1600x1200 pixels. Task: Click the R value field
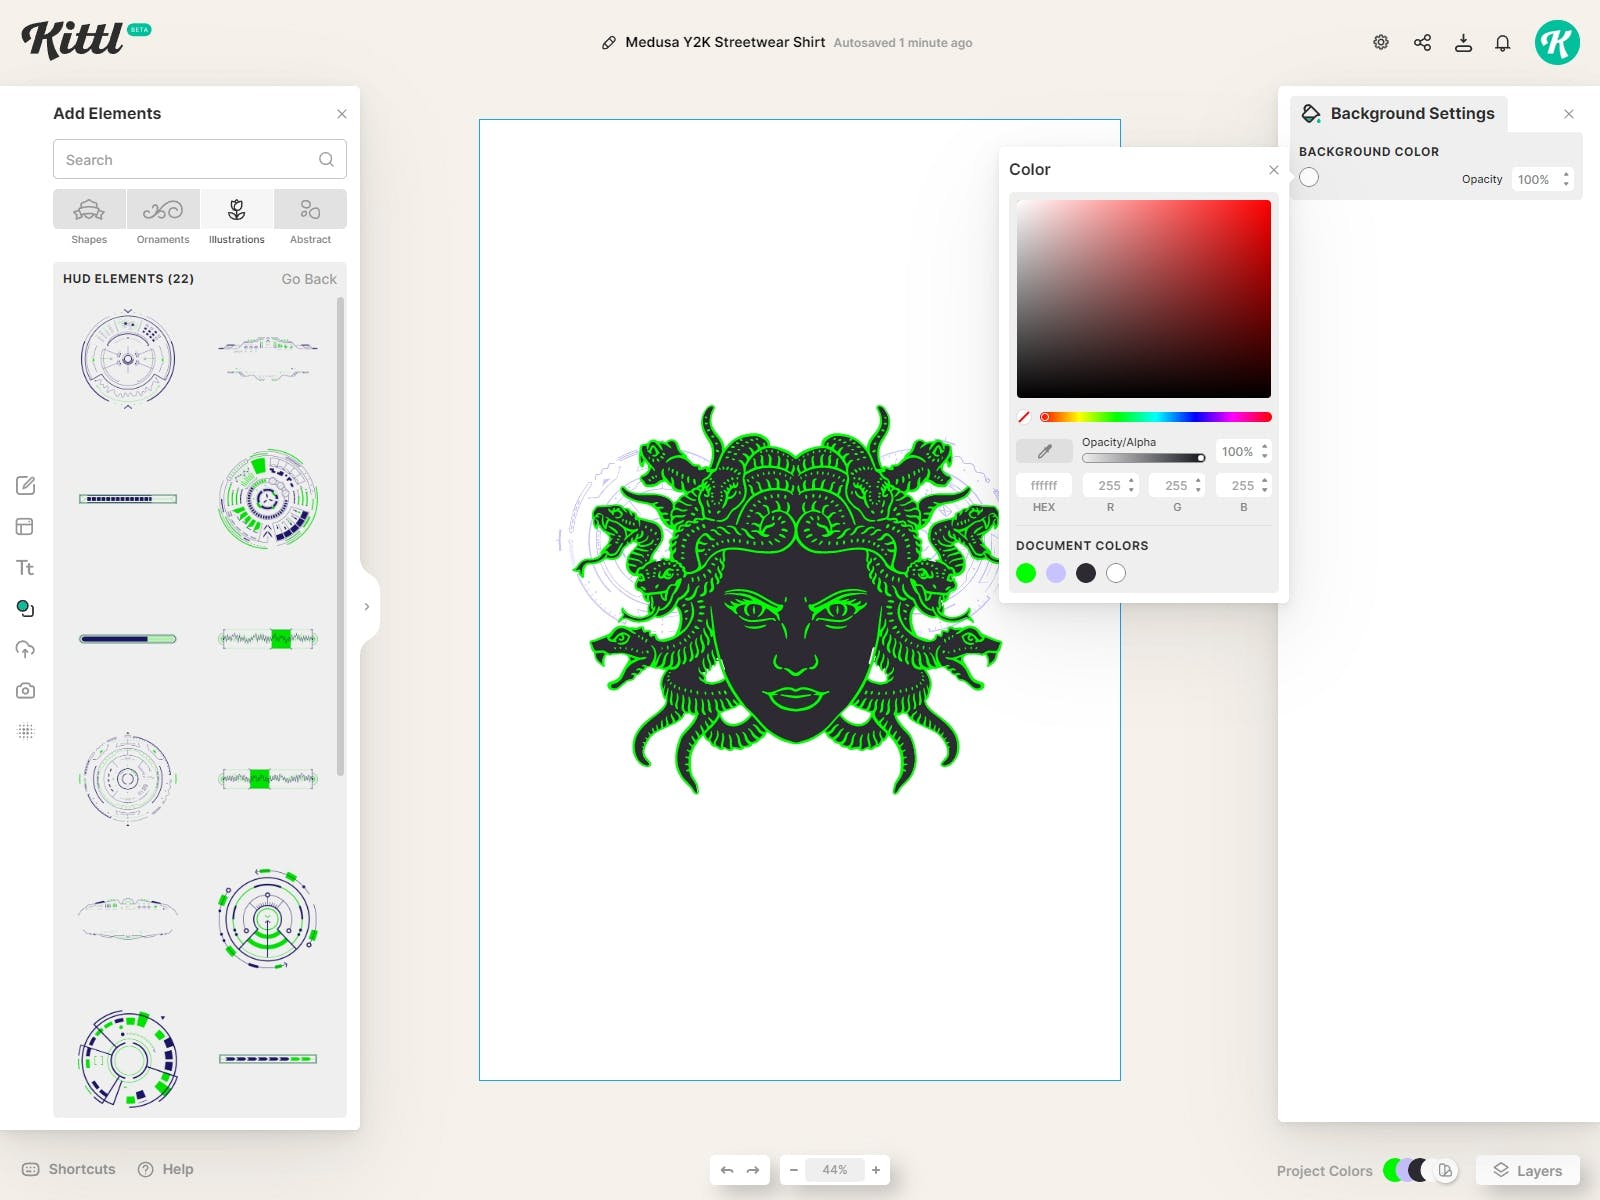pos(1110,485)
